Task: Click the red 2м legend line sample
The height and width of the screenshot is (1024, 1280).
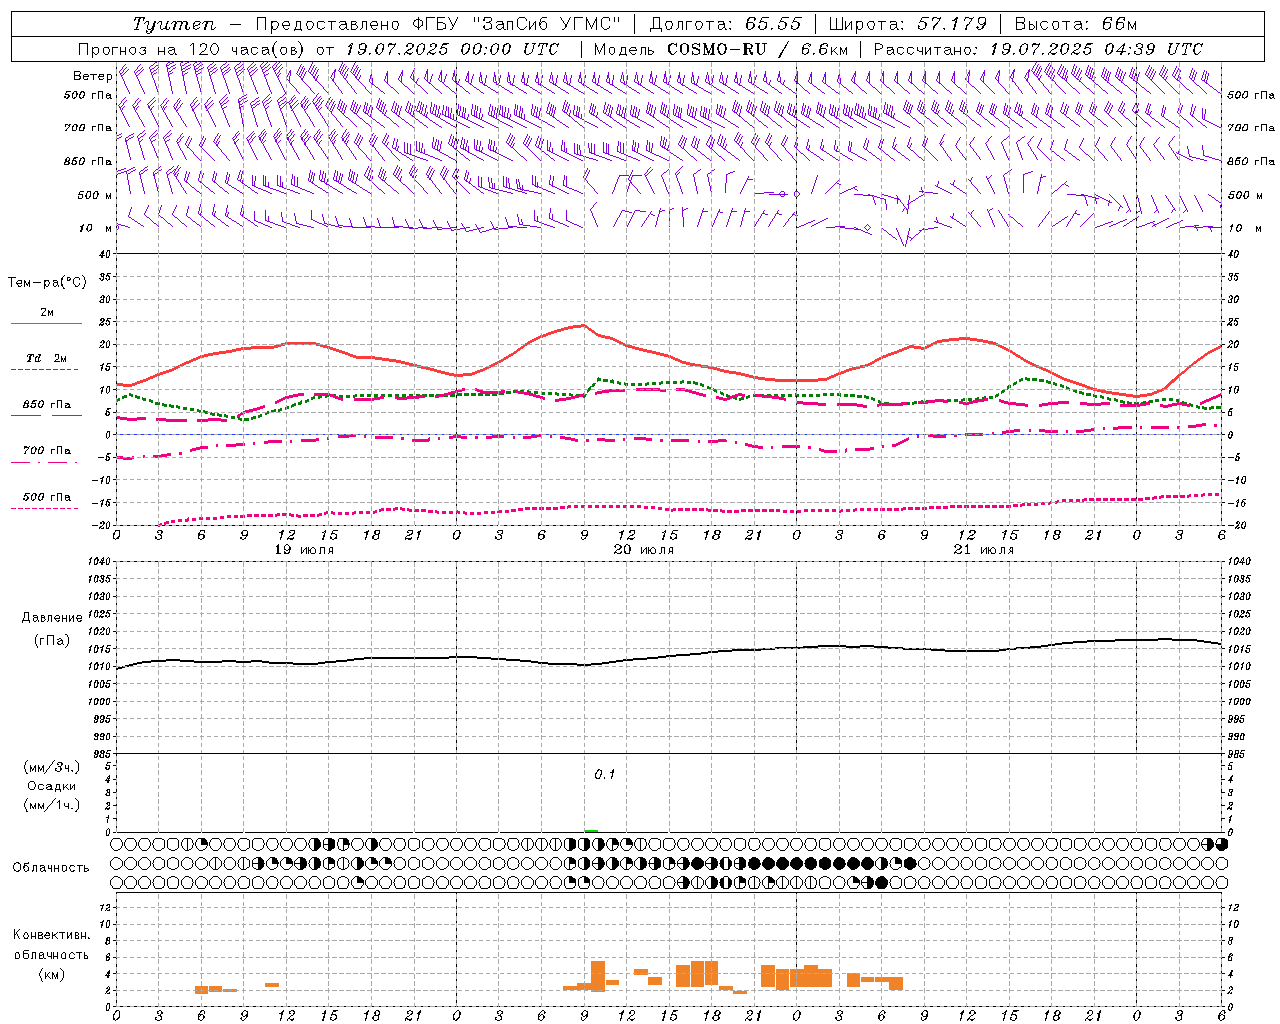Action: tap(46, 323)
